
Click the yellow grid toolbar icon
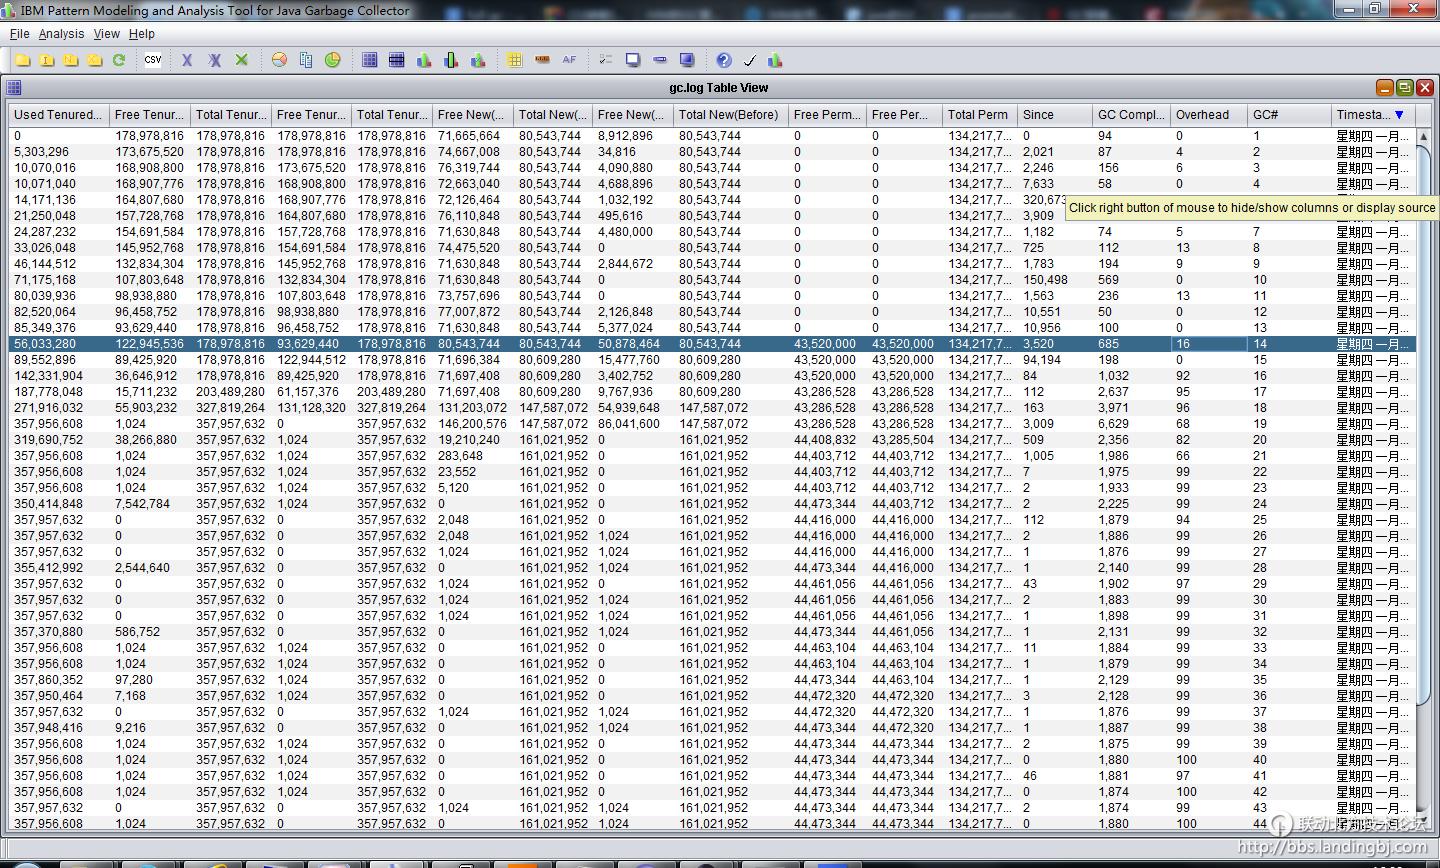coord(514,60)
